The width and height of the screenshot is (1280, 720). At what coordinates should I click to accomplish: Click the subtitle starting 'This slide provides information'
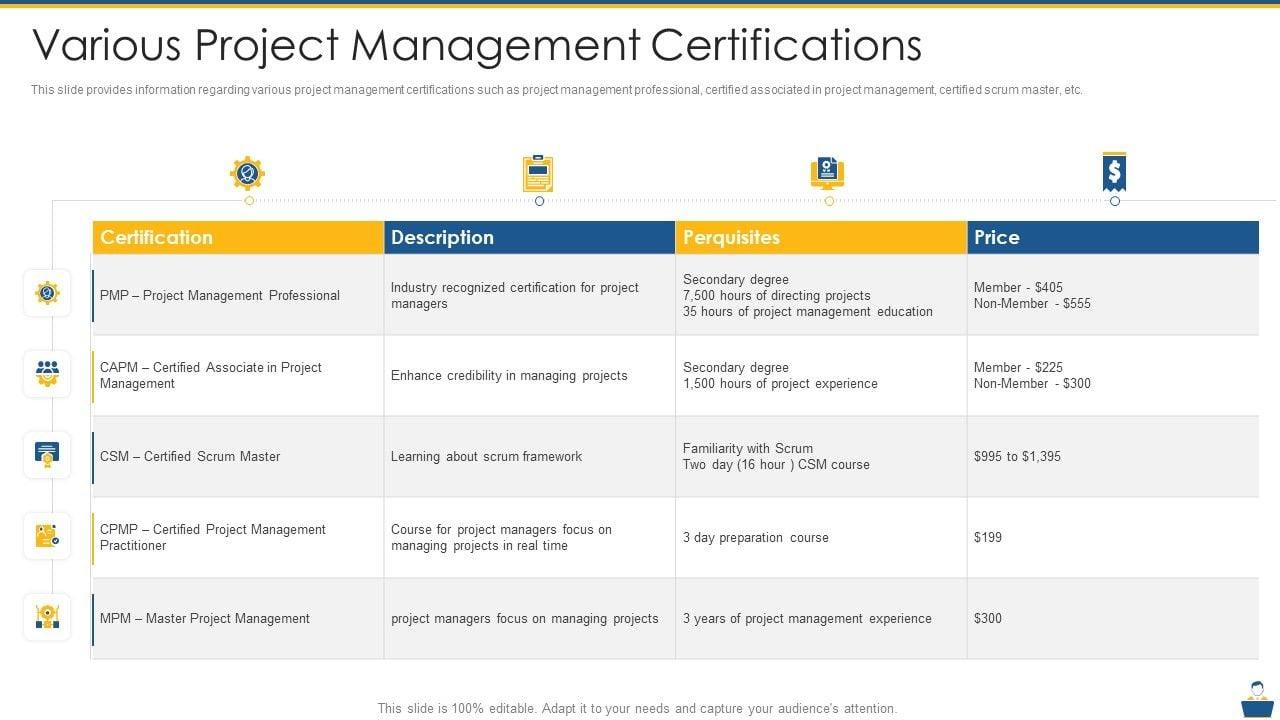pyautogui.click(x=557, y=90)
